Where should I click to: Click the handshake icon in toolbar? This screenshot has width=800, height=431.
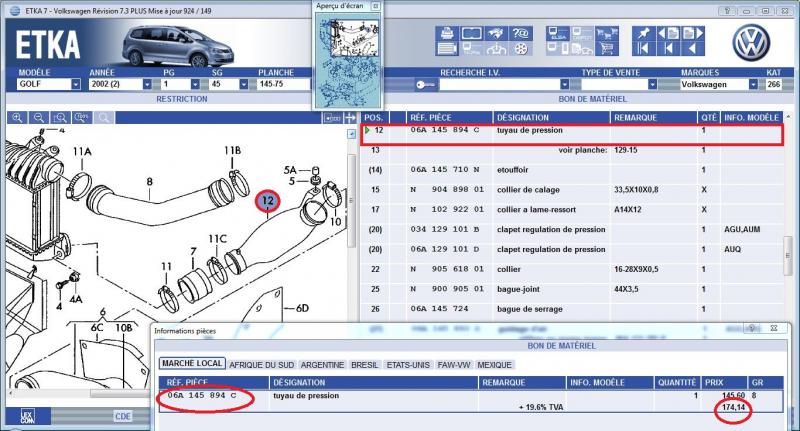tap(495, 34)
